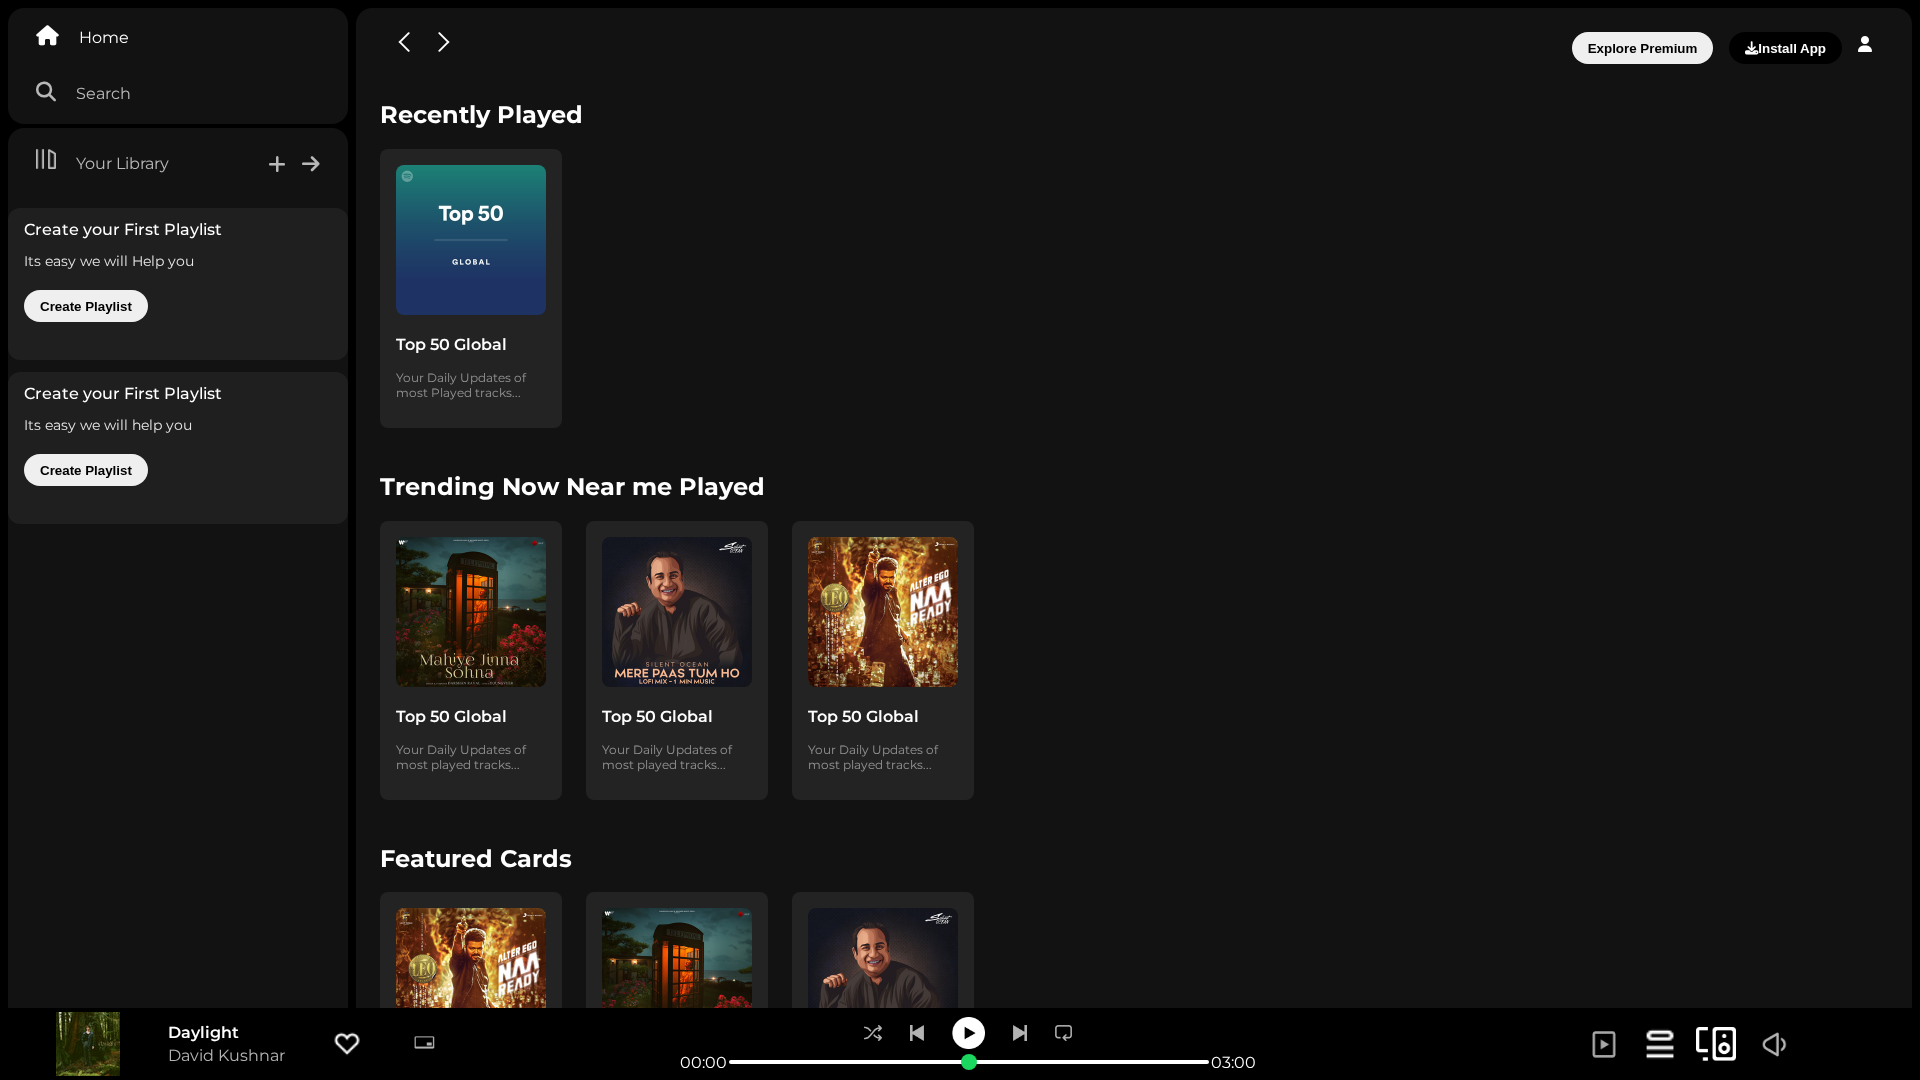Open the Naa Ready trending card

[883, 660]
